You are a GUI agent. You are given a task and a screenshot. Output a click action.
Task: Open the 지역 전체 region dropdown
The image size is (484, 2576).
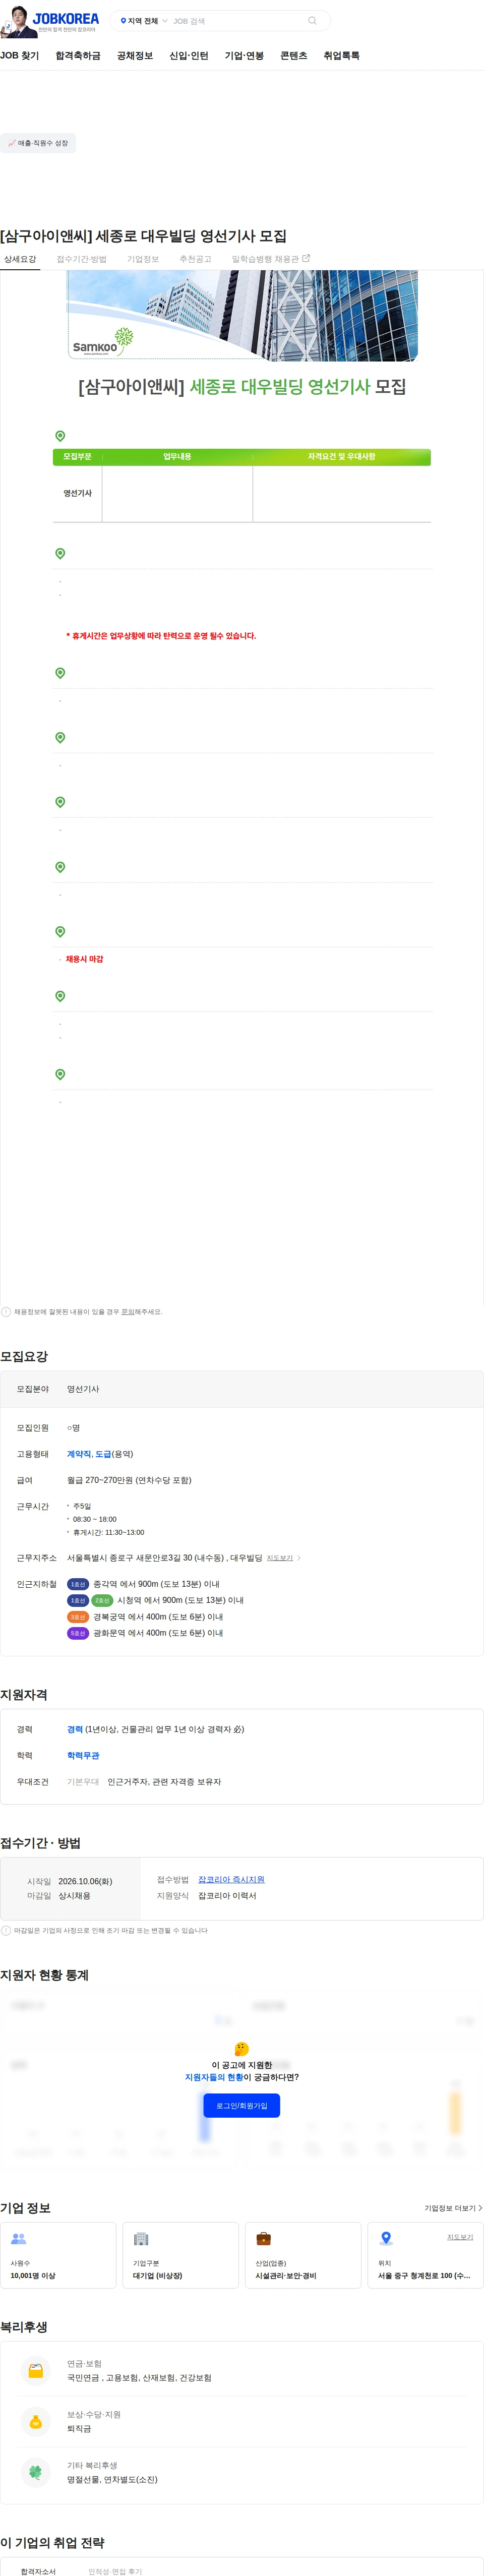point(144,21)
